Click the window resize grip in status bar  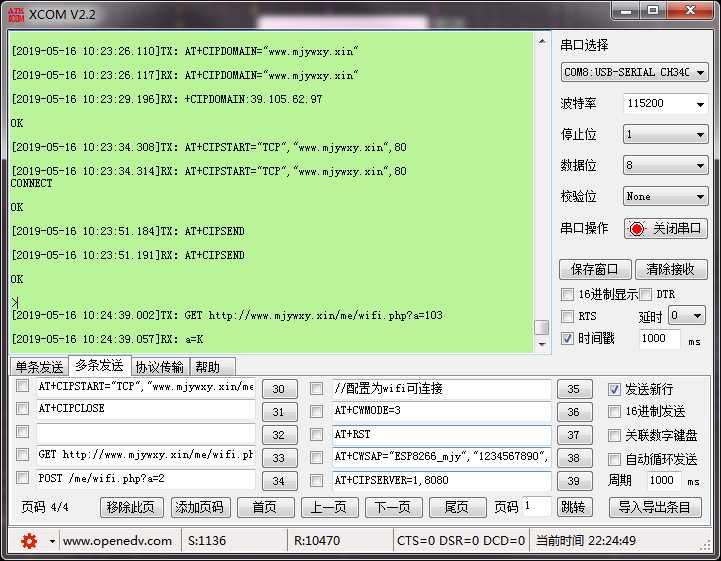(705, 546)
